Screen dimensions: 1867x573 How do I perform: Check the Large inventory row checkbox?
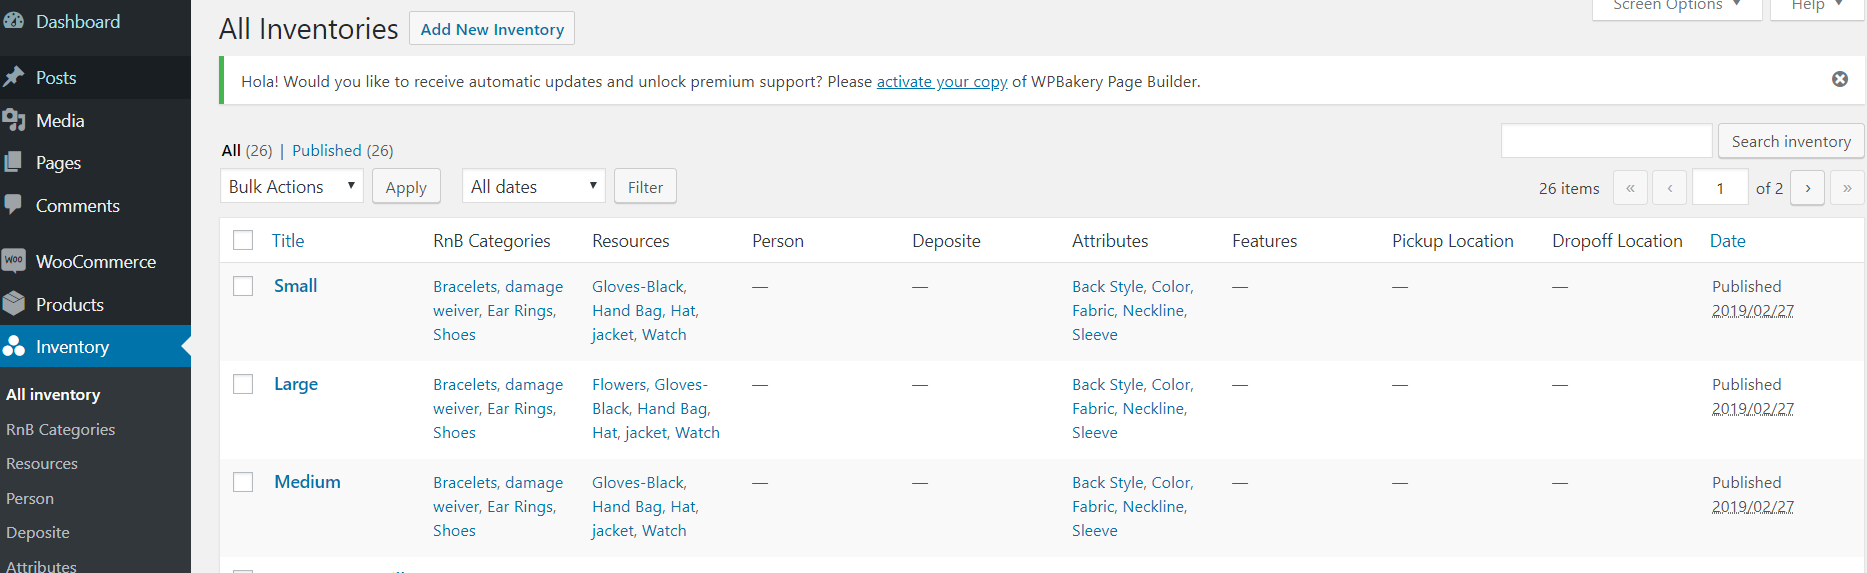click(243, 384)
